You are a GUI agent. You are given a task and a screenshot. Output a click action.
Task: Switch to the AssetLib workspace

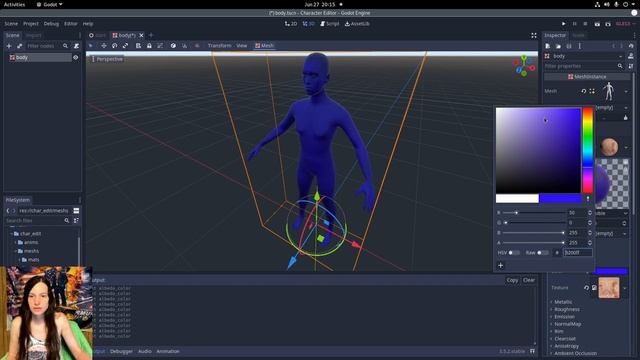point(357,24)
